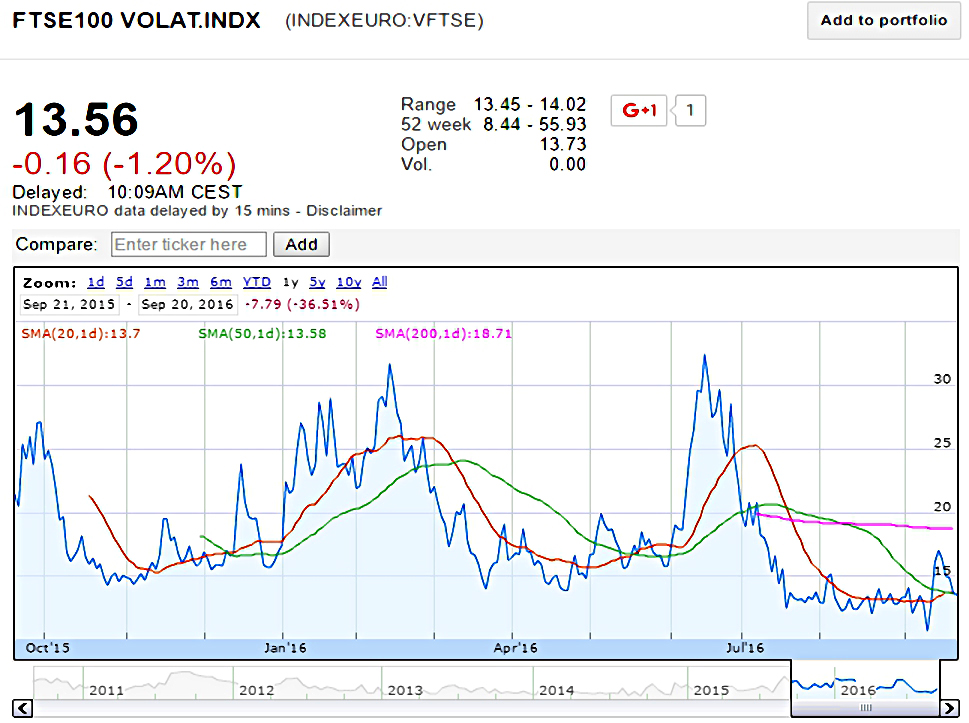Jump to 2015 in overview timeline
The image size is (969, 723).
click(711, 690)
